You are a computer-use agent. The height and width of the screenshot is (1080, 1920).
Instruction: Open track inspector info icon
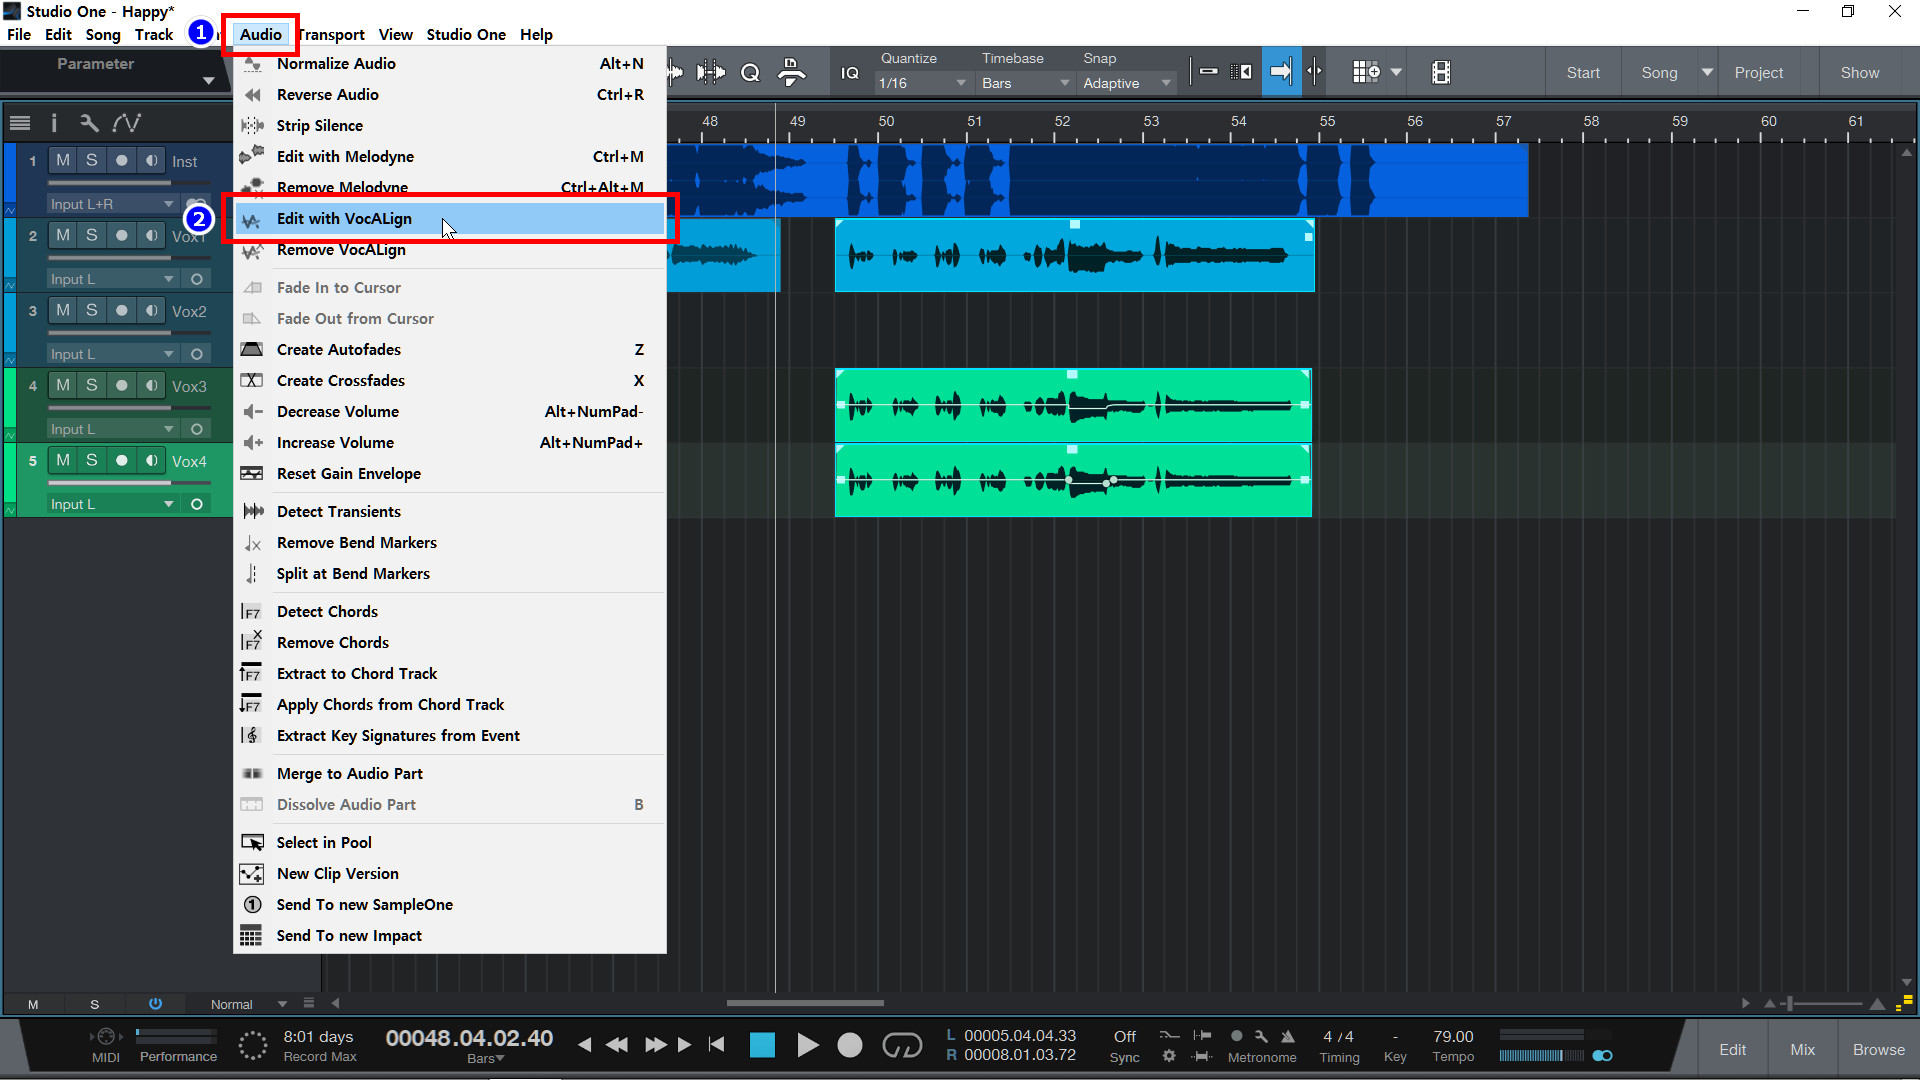[53, 123]
